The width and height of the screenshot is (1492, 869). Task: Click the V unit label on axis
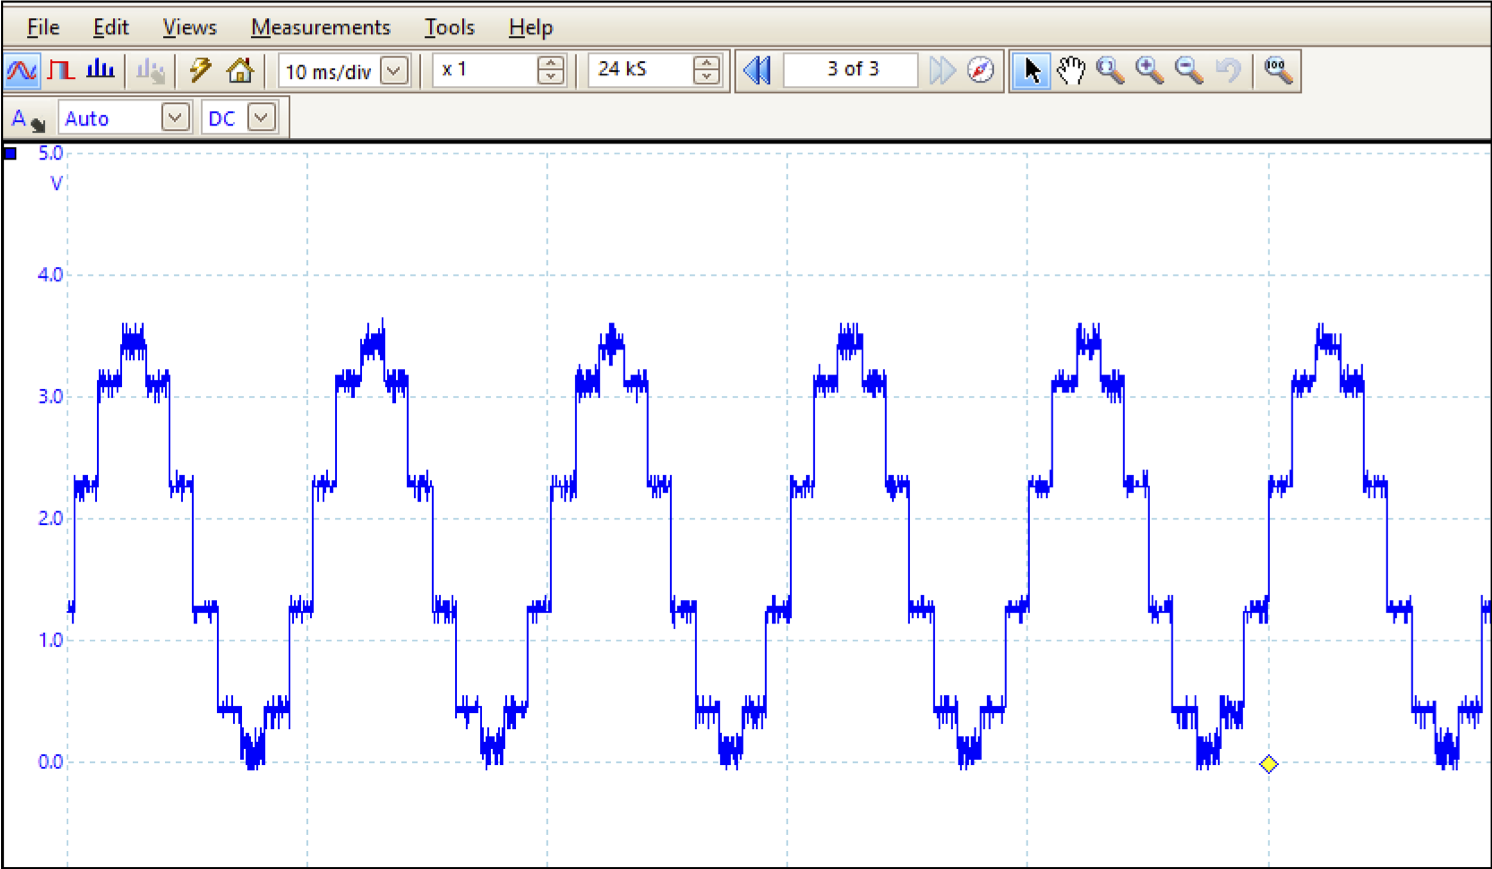56,184
